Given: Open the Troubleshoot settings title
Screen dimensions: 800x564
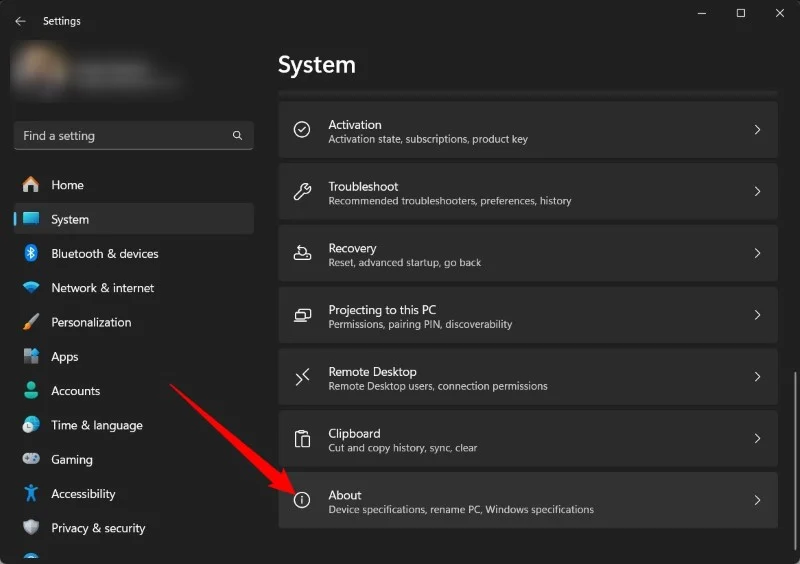Looking at the screenshot, I should coord(363,186).
